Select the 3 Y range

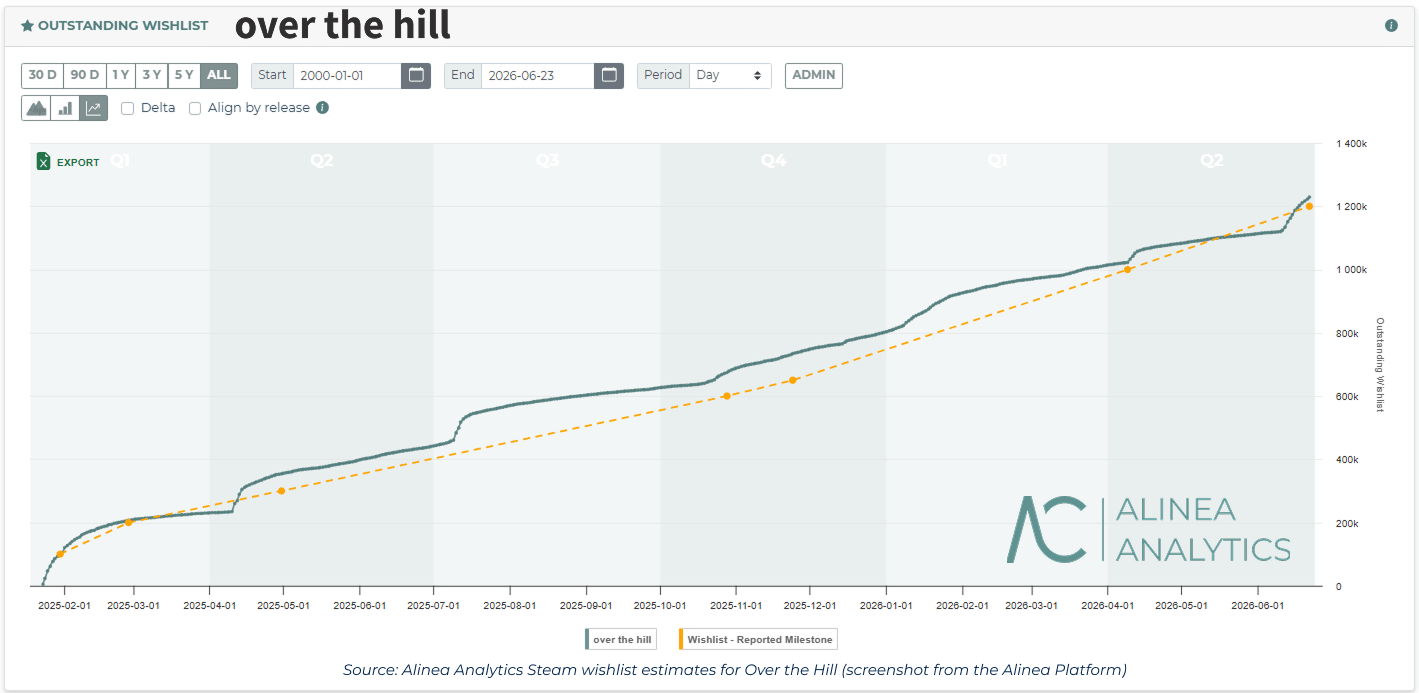pyautogui.click(x=152, y=75)
